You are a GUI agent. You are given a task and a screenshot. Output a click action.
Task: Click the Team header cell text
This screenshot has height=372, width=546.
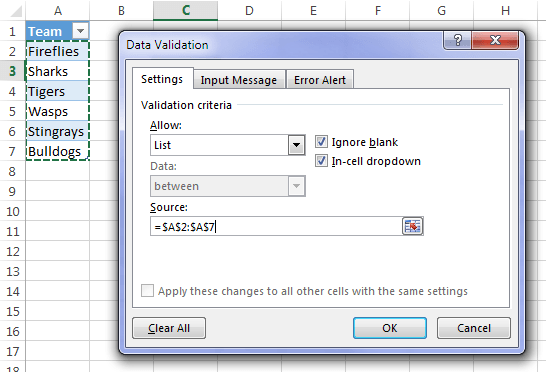click(x=45, y=31)
